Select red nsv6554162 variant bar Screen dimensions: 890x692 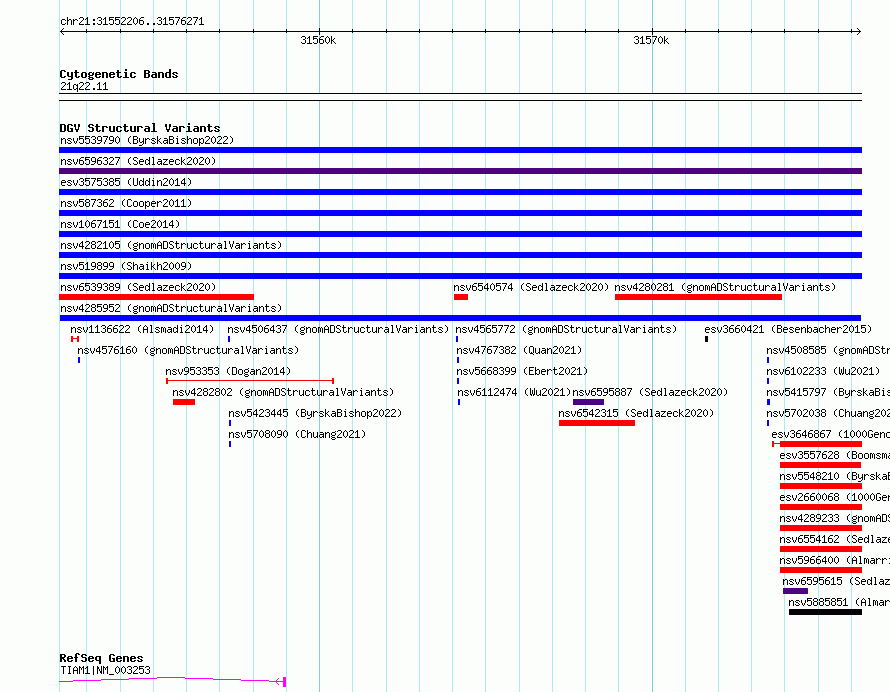pyautogui.click(x=821, y=549)
